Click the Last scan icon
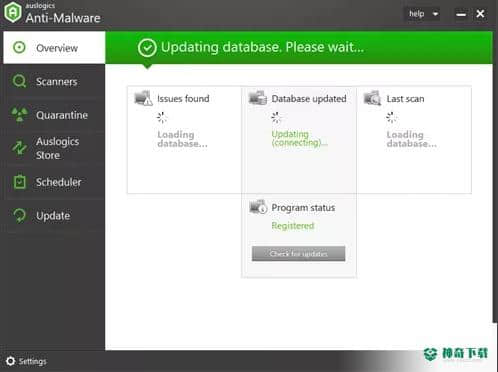498x372 pixels. point(372,98)
